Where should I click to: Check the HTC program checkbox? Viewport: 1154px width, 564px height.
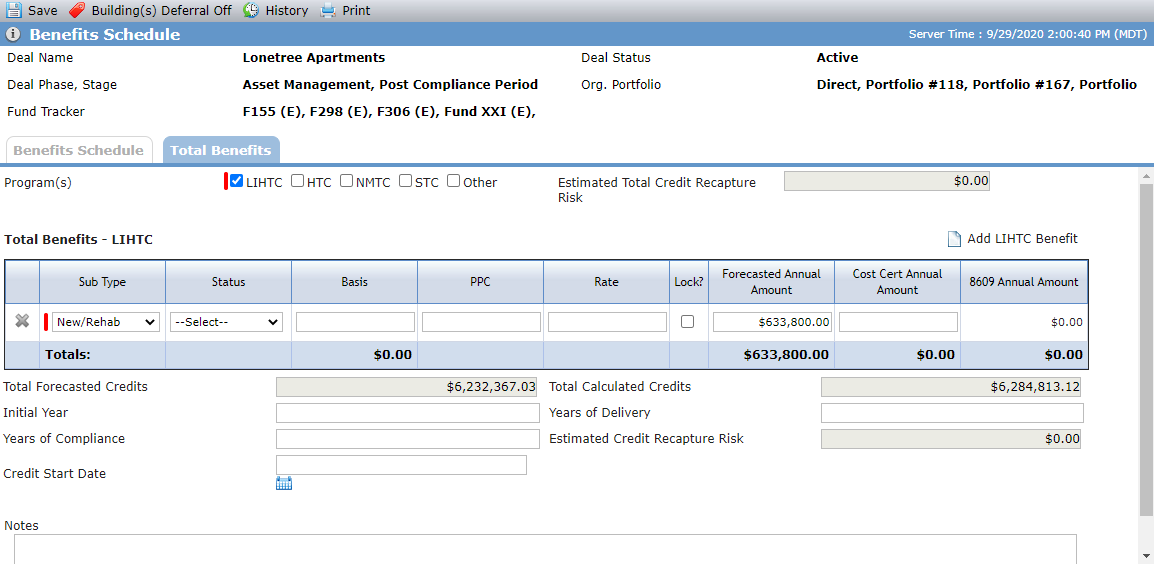(297, 181)
